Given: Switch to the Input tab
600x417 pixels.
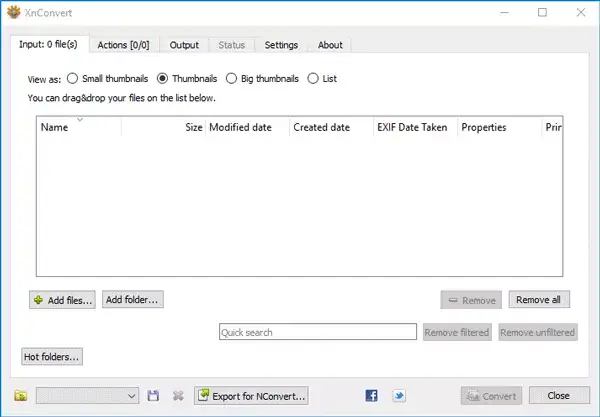Looking at the screenshot, I should (49, 44).
